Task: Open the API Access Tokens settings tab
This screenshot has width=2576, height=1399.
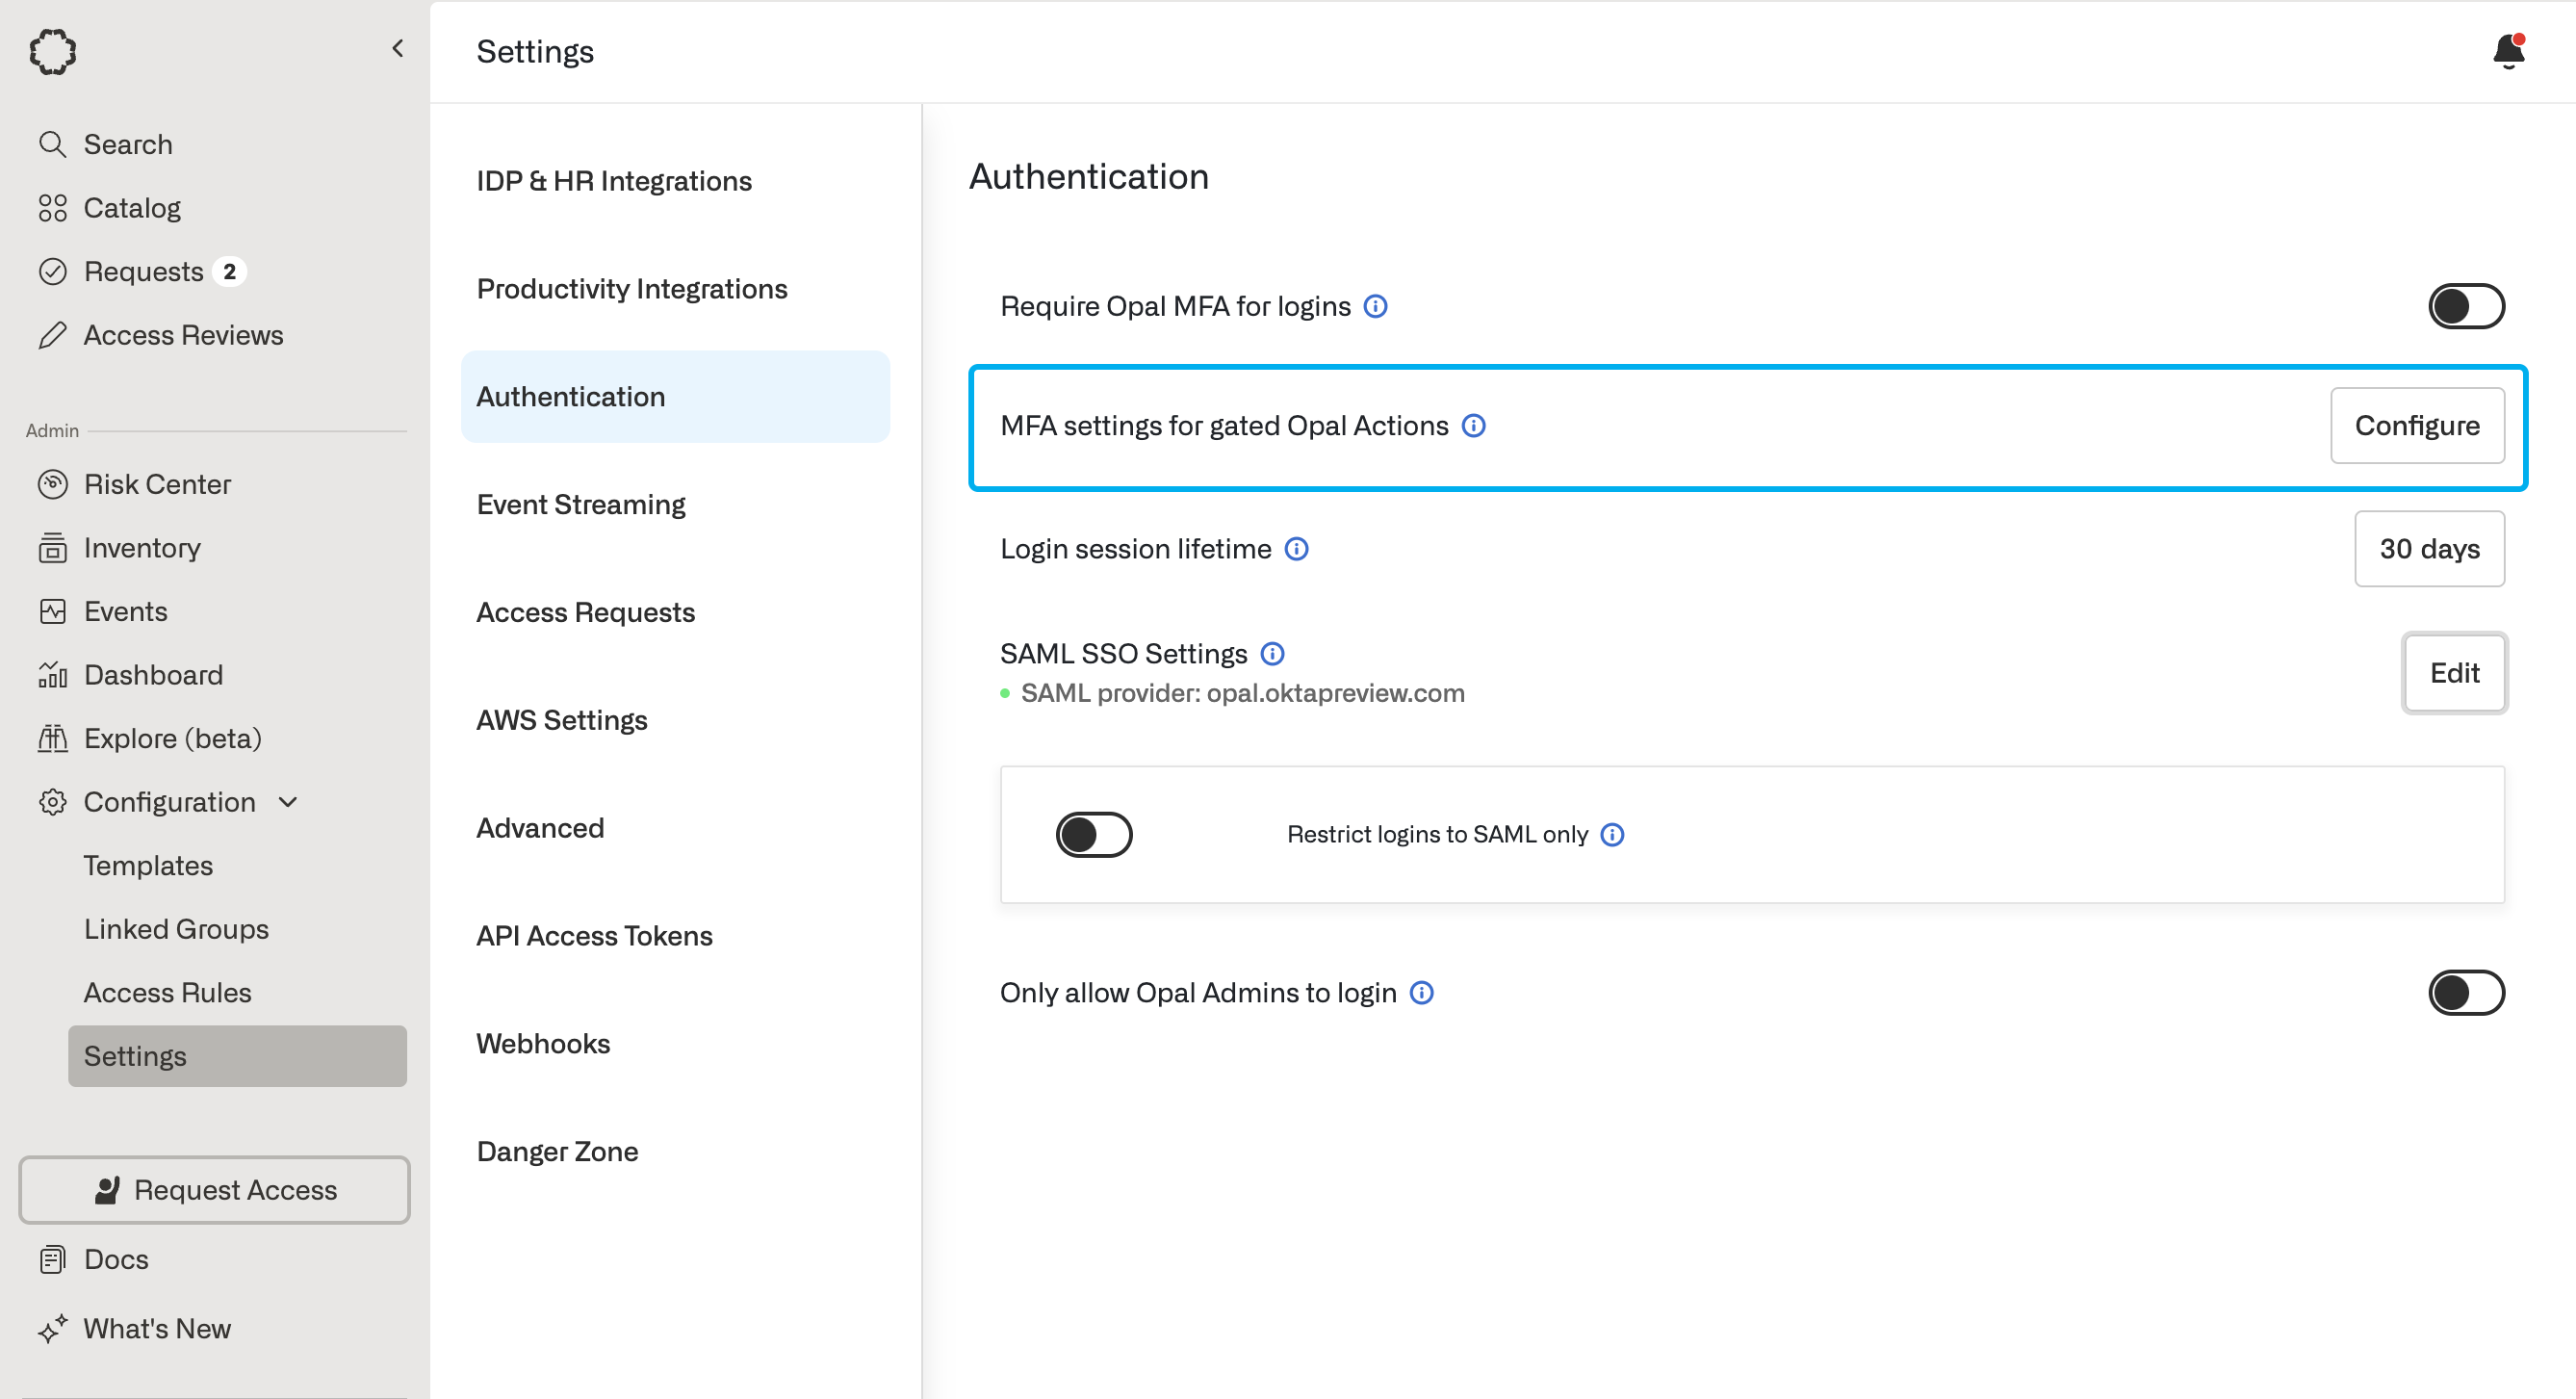Action: click(594, 936)
